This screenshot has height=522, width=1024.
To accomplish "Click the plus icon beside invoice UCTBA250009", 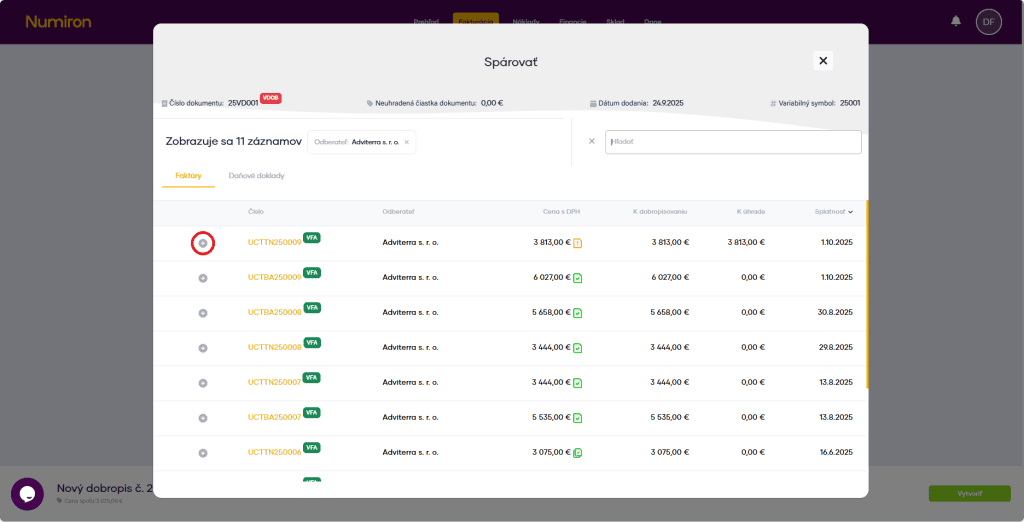I will point(203,278).
